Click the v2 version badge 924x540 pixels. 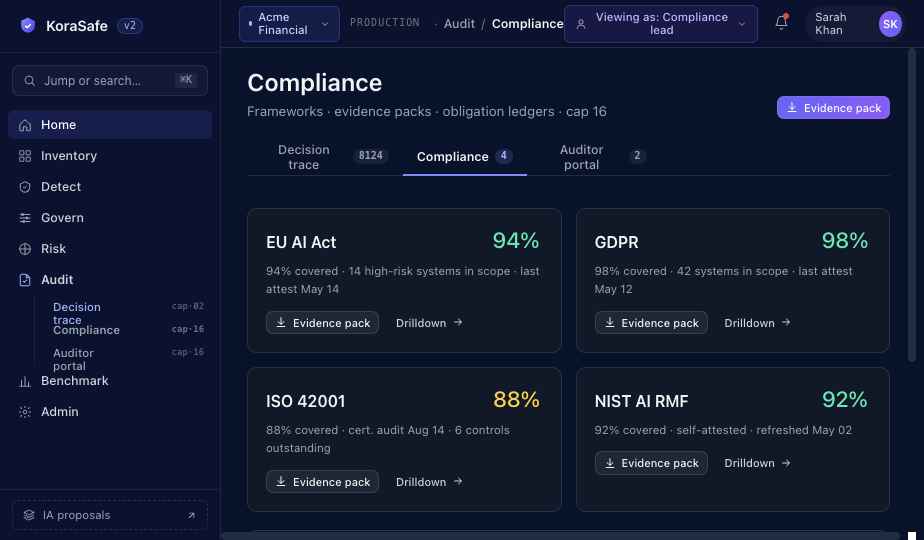(x=130, y=25)
